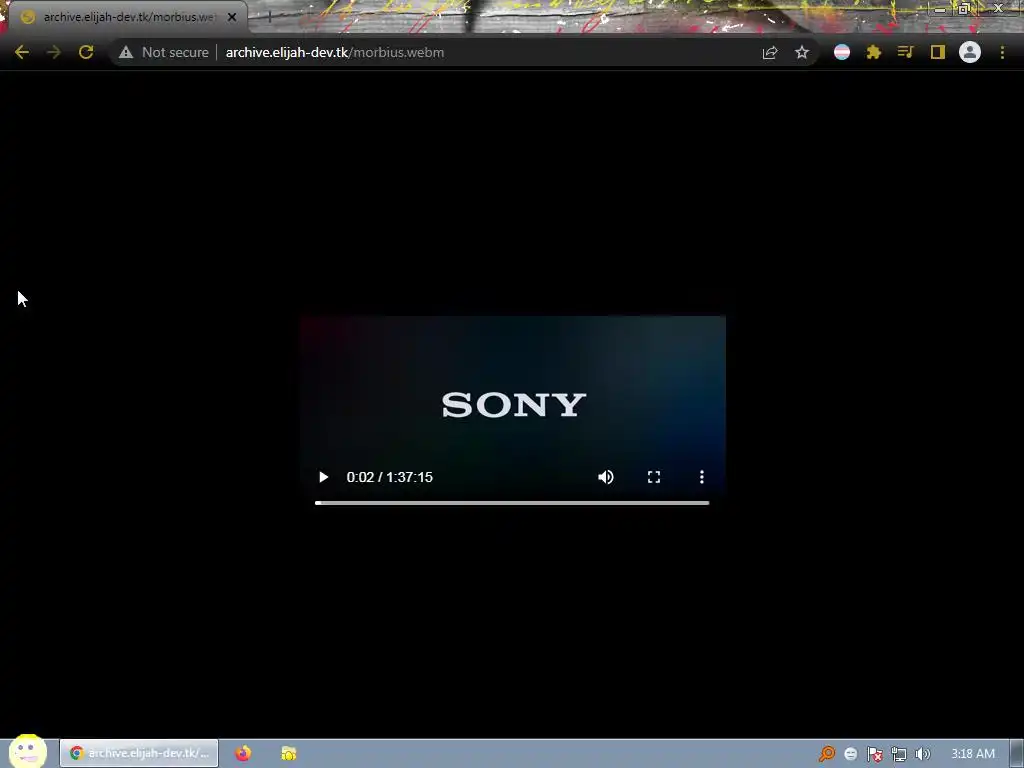
Task: Share this page icon
Action: click(770, 52)
